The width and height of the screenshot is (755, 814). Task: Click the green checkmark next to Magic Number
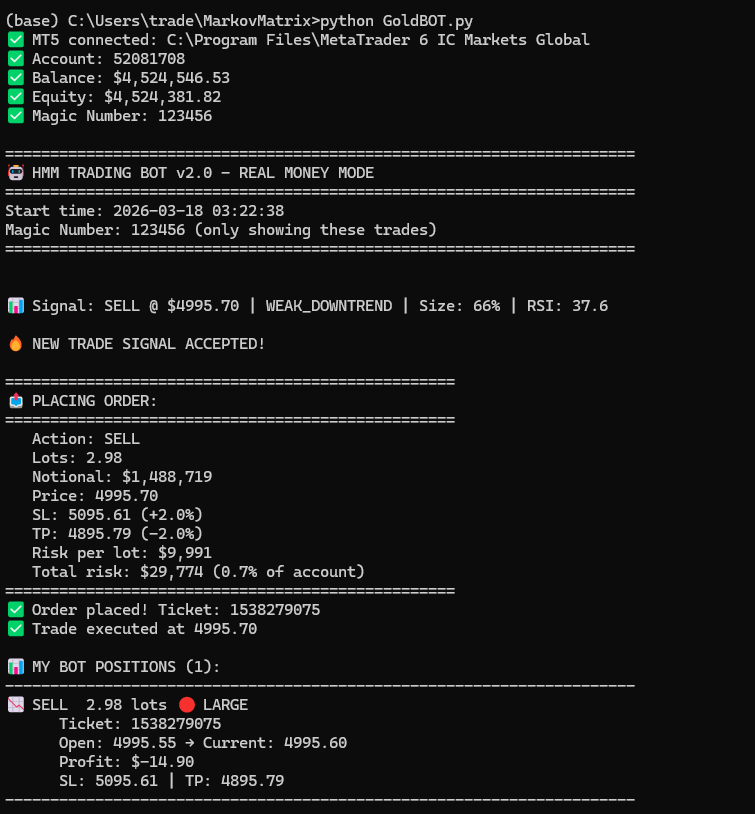tap(16, 116)
